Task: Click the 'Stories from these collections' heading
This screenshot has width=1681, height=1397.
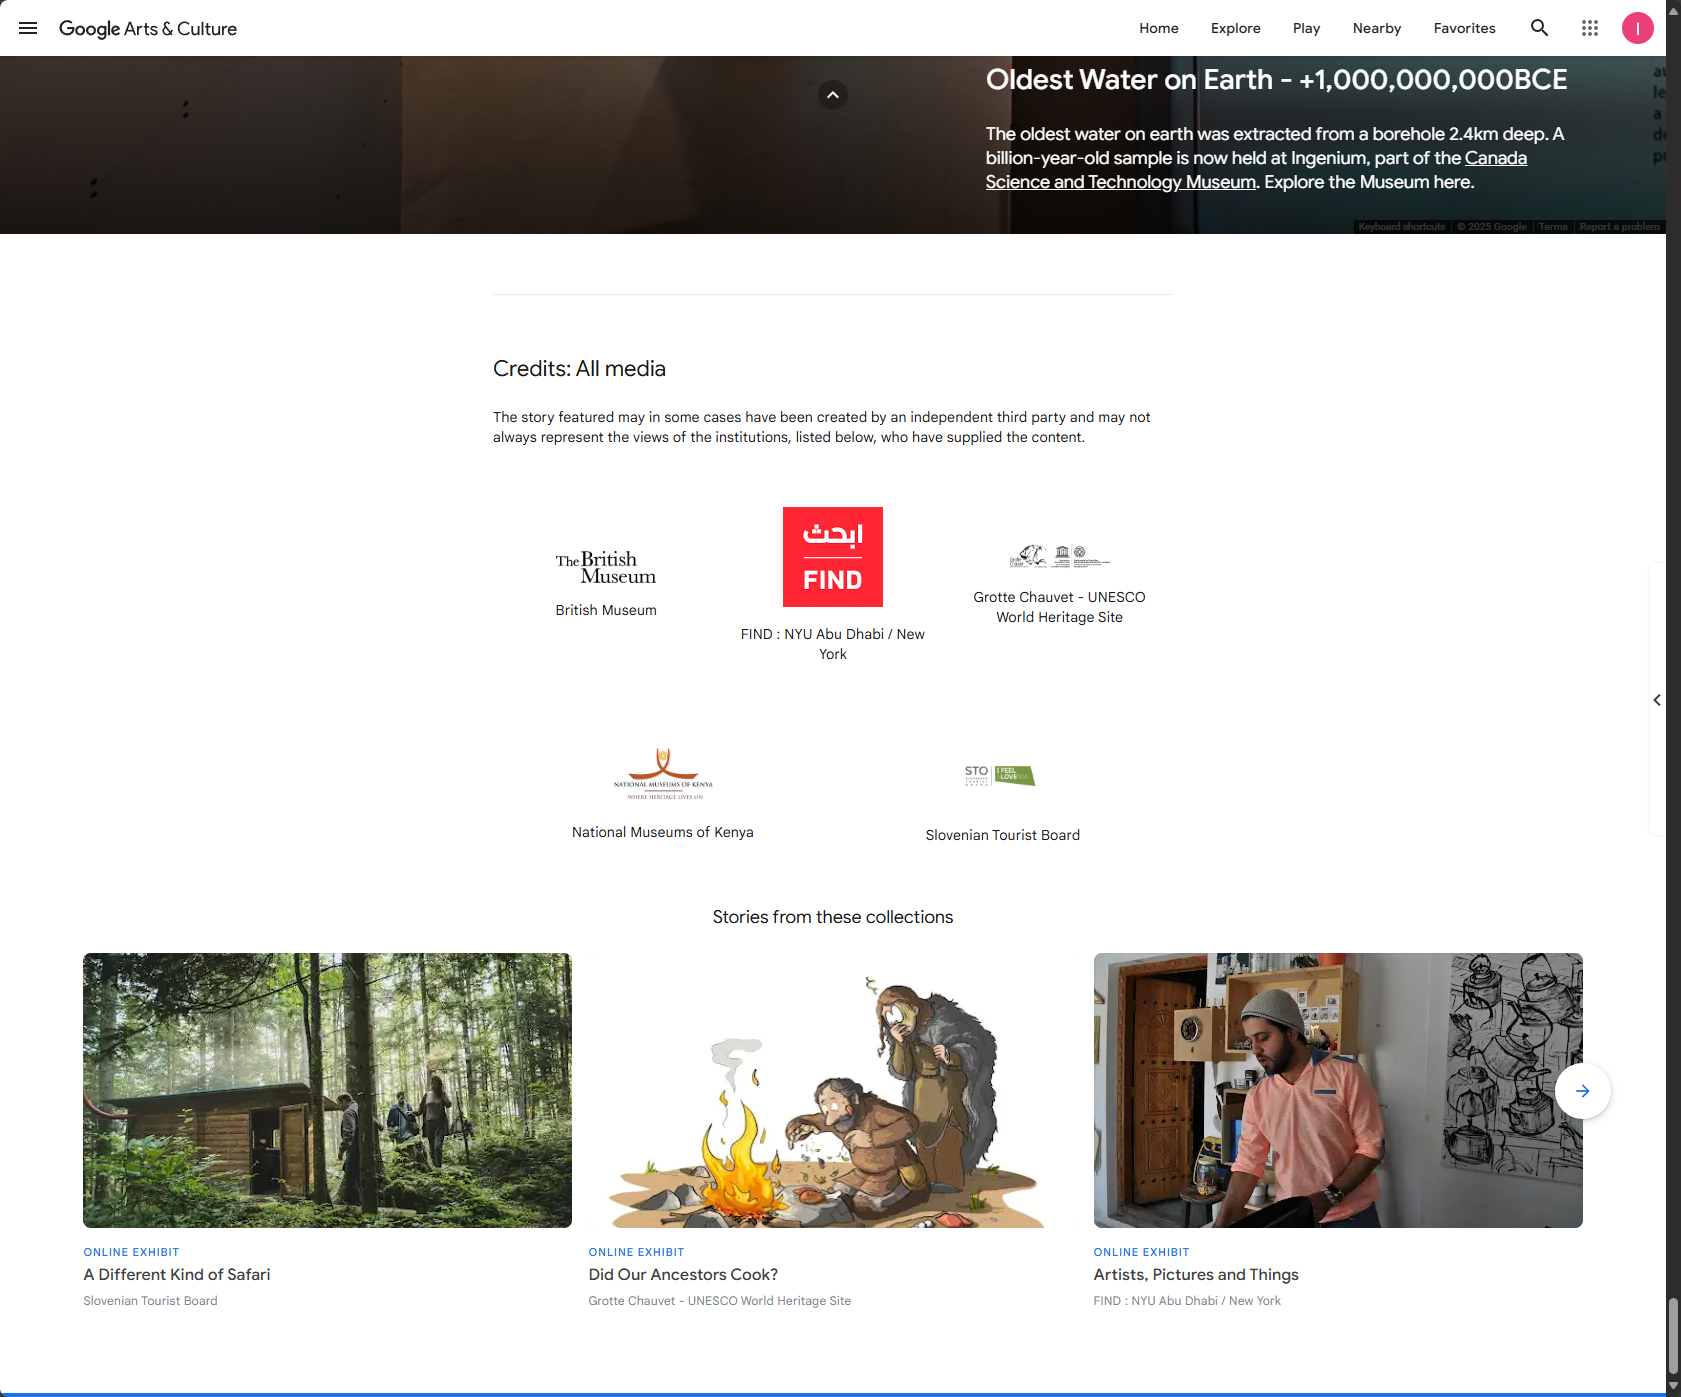Action: (833, 917)
